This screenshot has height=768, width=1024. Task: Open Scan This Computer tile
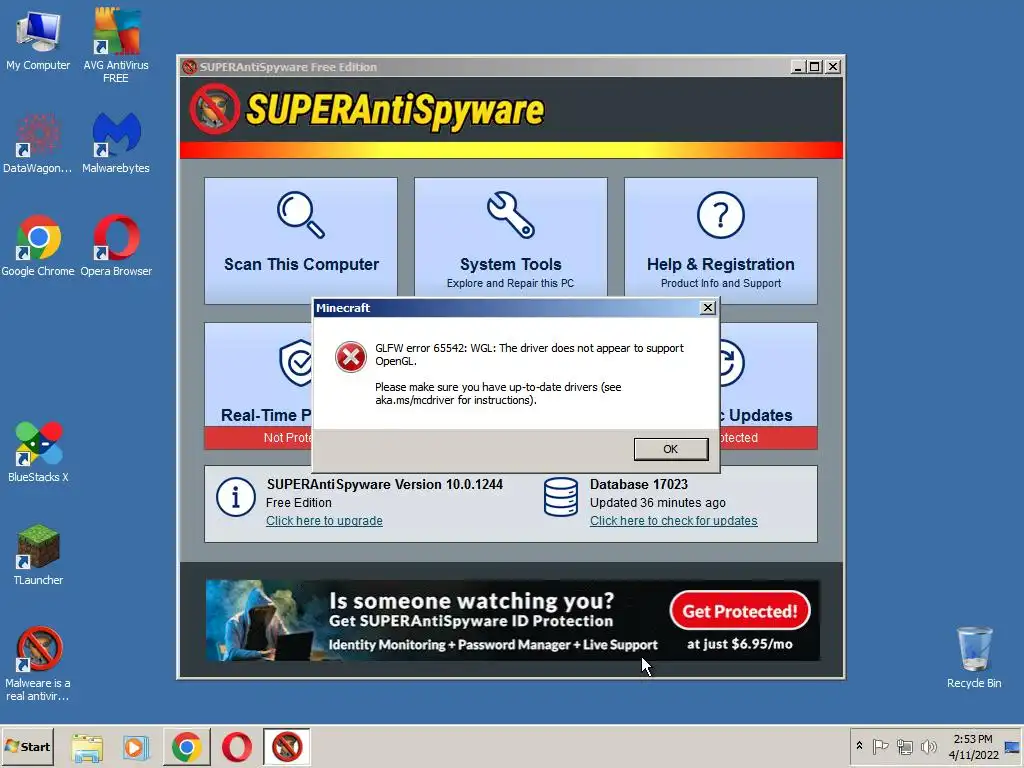(301, 240)
